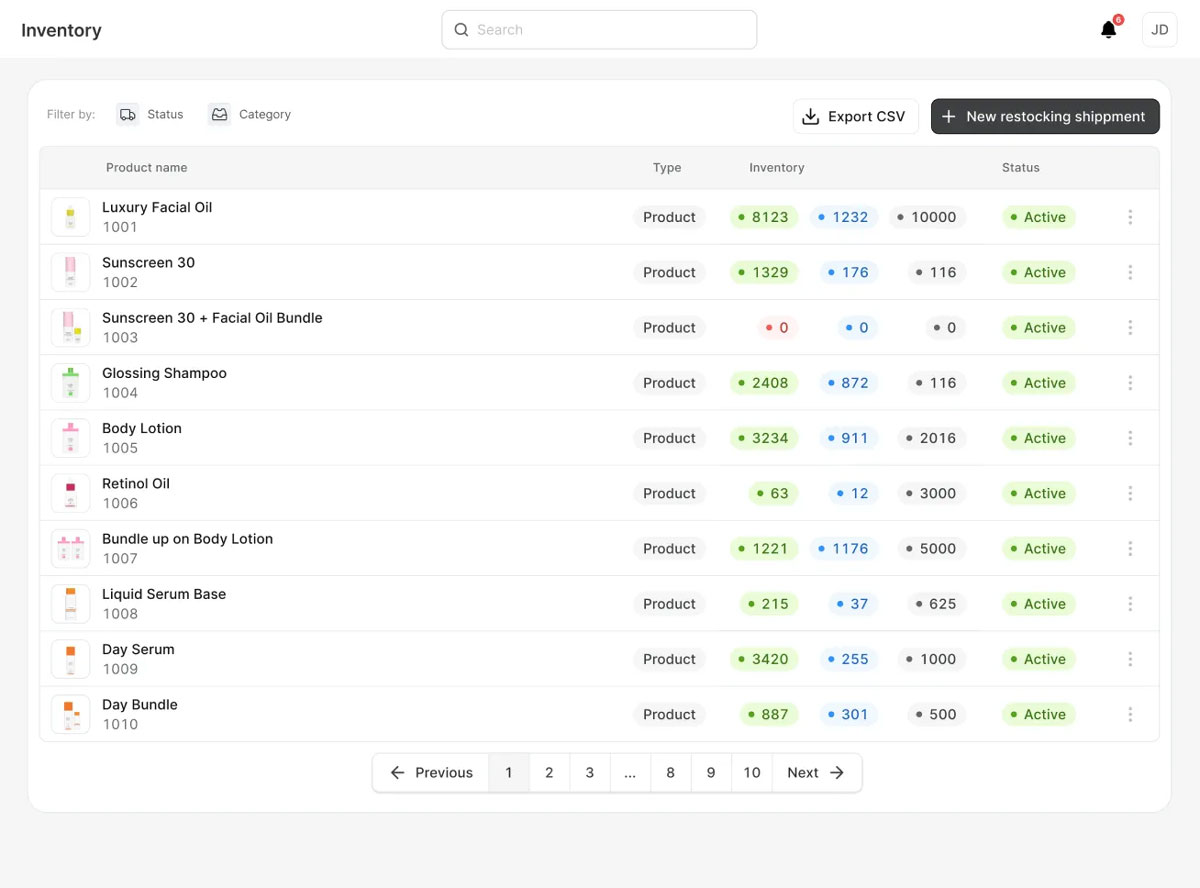The width and height of the screenshot is (1200, 888).
Task: Open the Status filter dropdown
Action: point(151,114)
